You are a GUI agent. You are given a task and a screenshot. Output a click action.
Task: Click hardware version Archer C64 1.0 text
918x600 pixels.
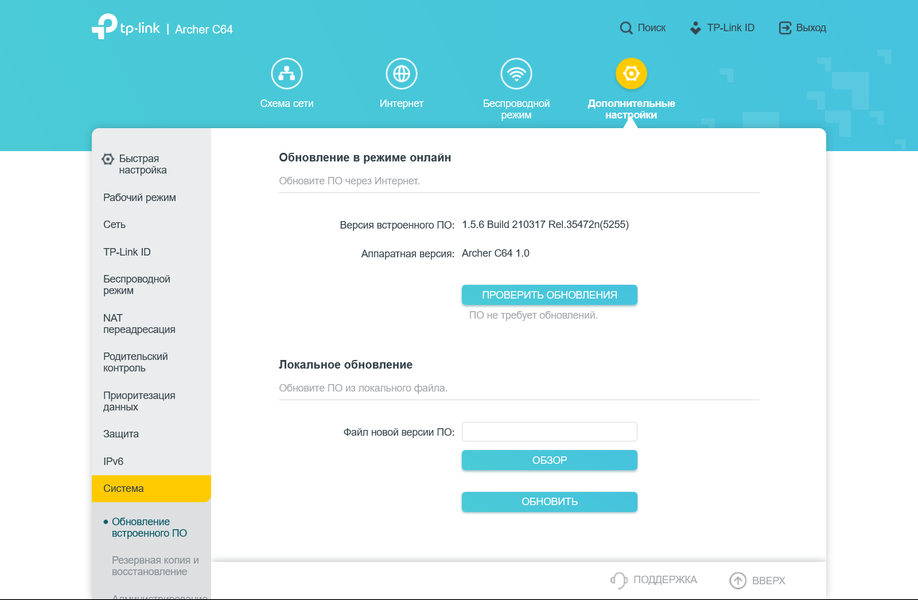click(495, 253)
